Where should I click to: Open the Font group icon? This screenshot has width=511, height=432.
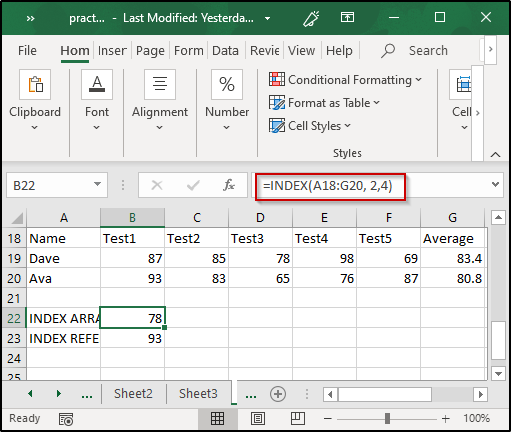[97, 84]
